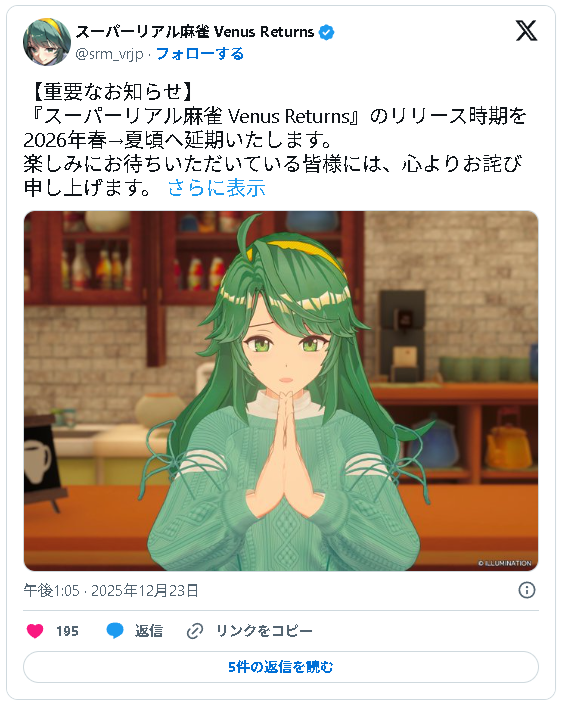The image size is (563, 712).
Task: Click リンクをコピー text
Action: (264, 631)
